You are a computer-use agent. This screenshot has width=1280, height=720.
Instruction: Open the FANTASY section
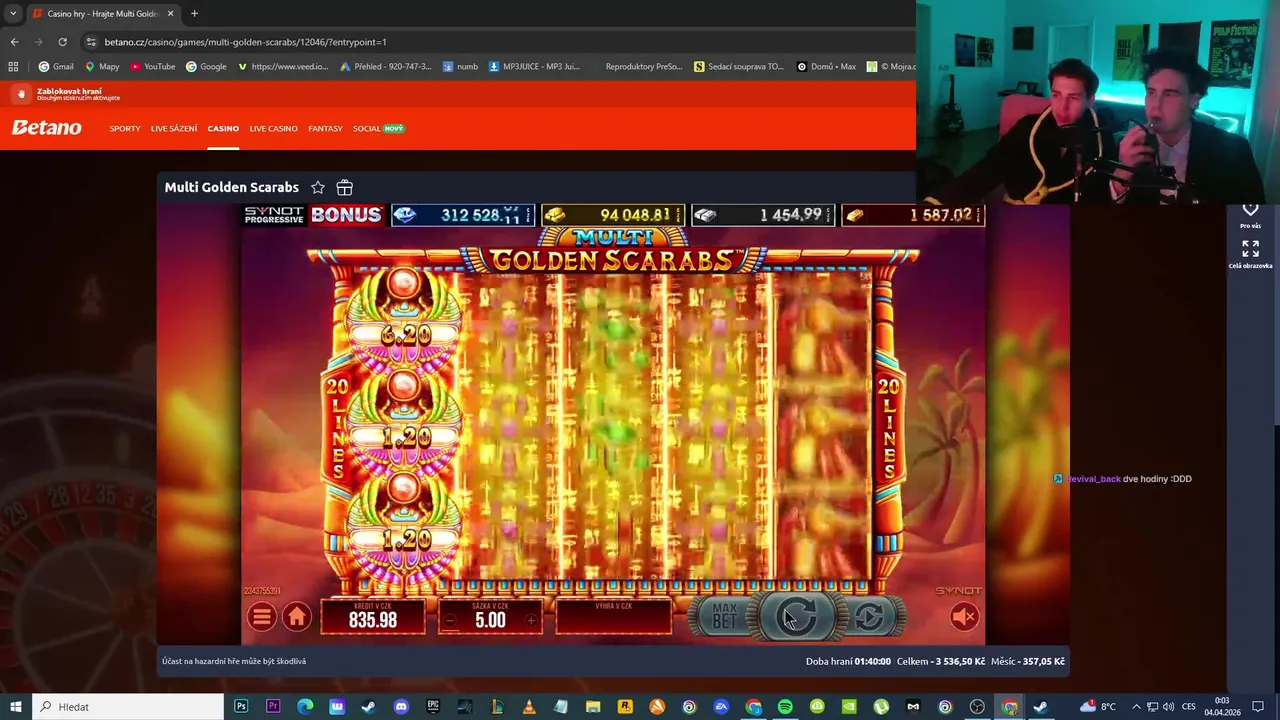point(325,128)
